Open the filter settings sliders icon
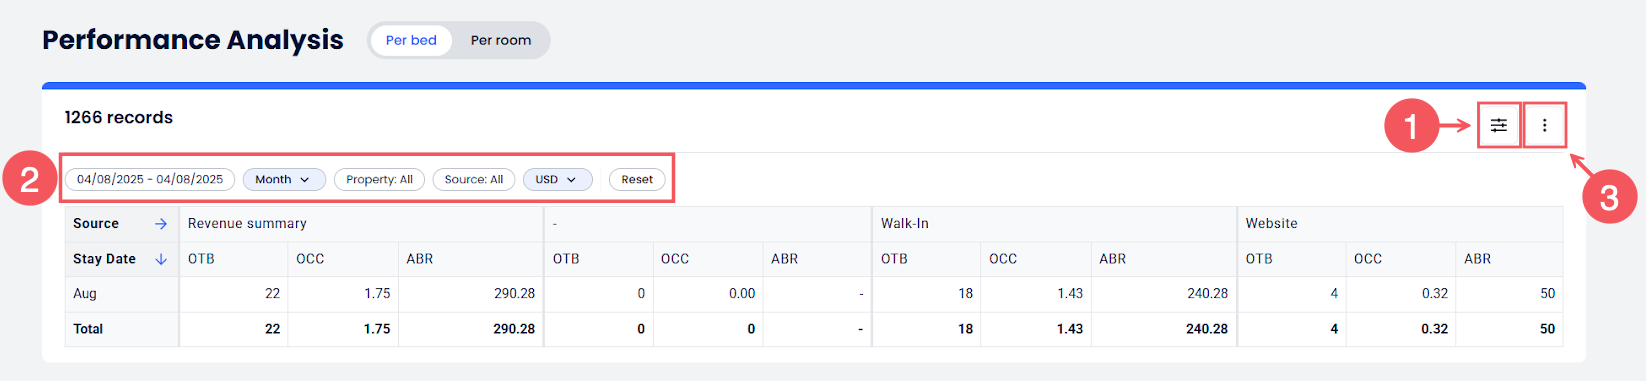The width and height of the screenshot is (1646, 381). tap(1498, 126)
